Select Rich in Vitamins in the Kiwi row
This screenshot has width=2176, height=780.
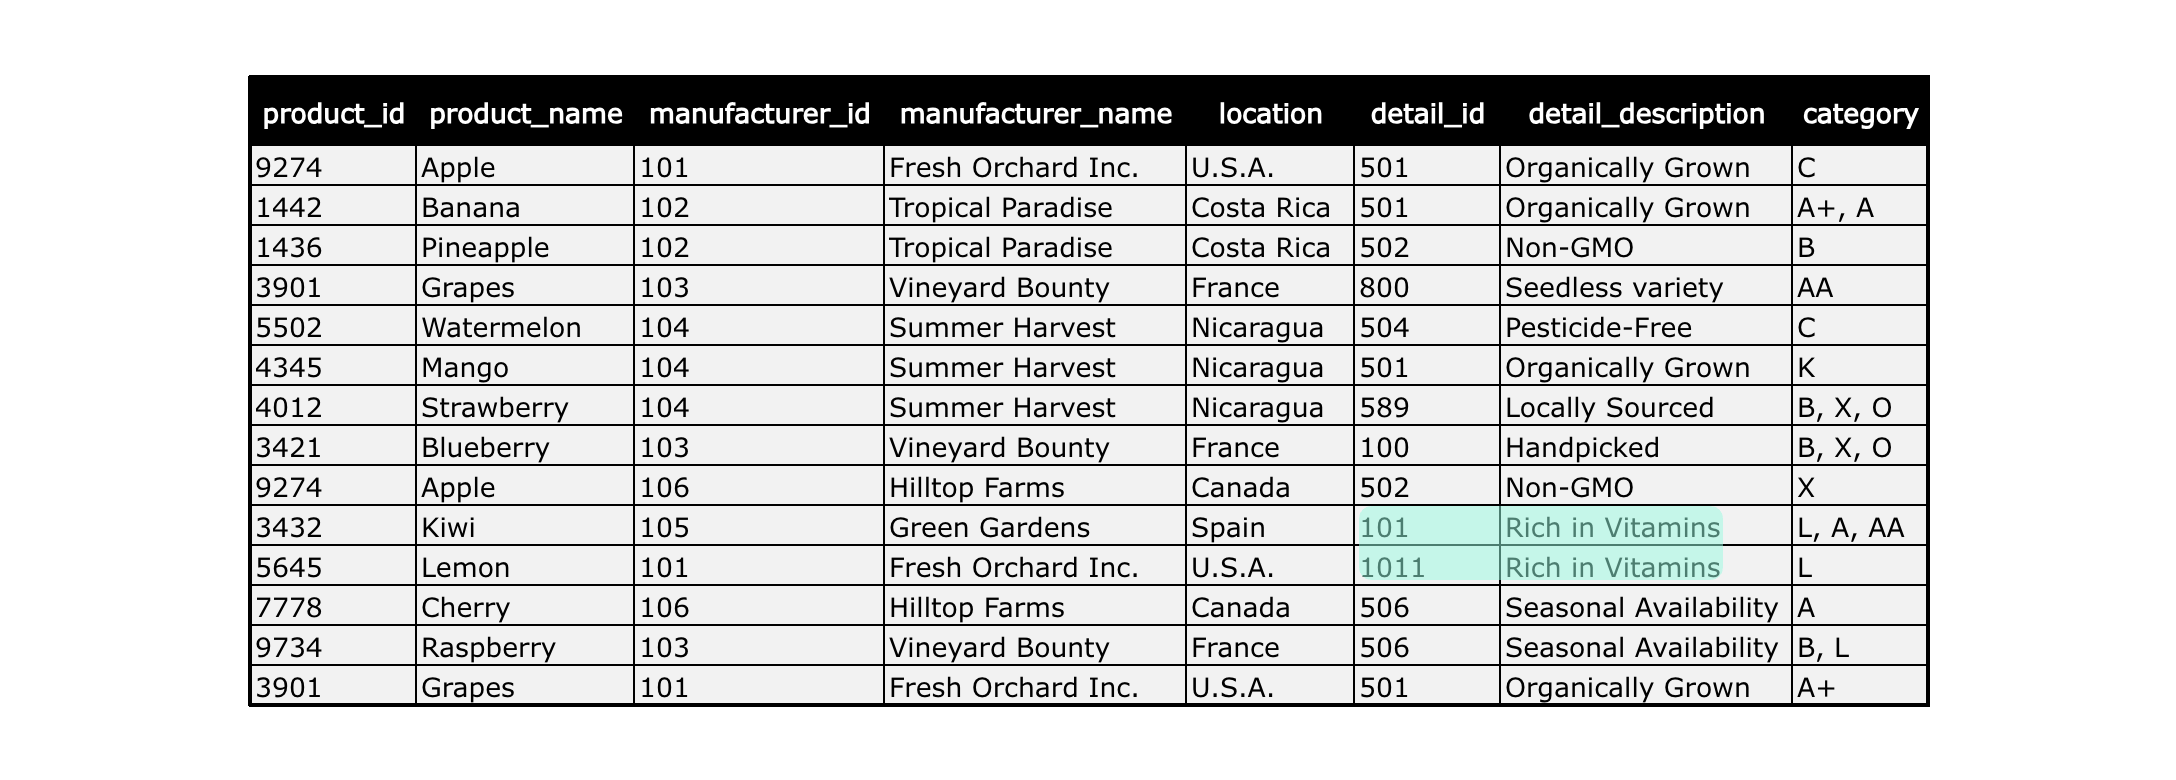click(x=1612, y=527)
